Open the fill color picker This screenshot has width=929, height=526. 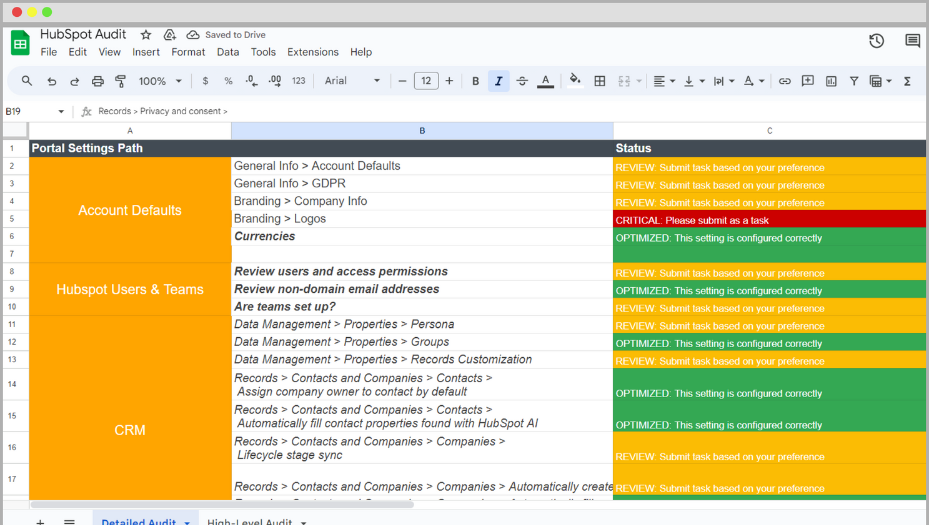pyautogui.click(x=575, y=81)
